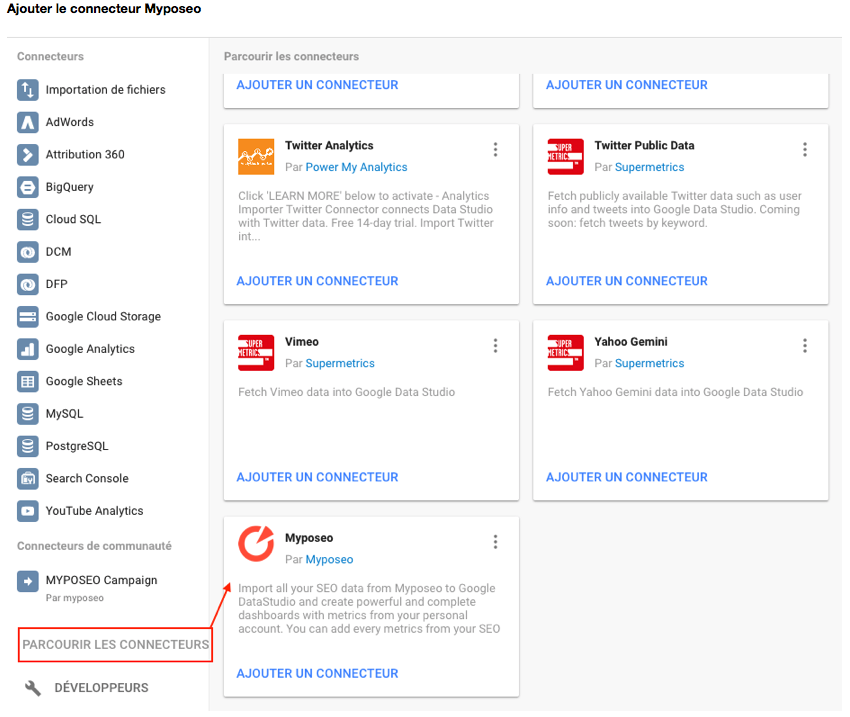Click the Vimeo card Supermetrics logo
Image resolution: width=850 pixels, height=717 pixels.
pyautogui.click(x=256, y=353)
